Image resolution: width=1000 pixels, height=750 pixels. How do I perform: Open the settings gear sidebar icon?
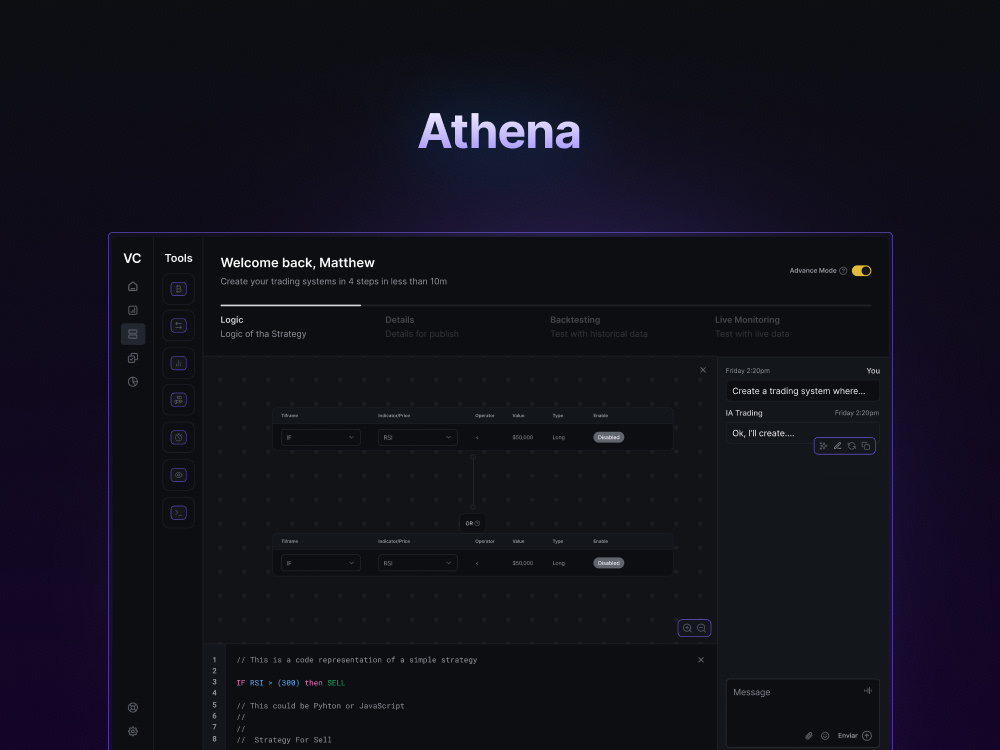coord(133,732)
